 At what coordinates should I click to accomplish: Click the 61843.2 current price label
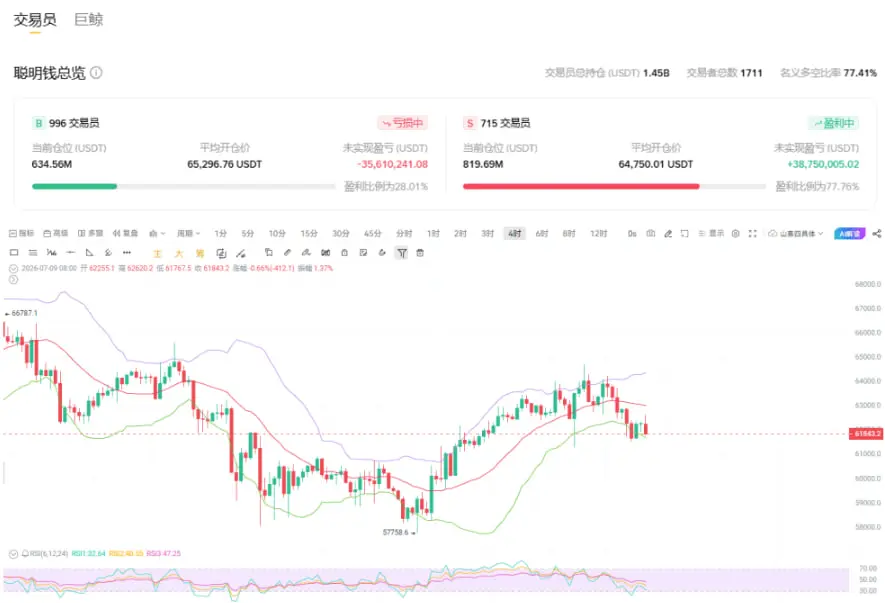click(866, 434)
